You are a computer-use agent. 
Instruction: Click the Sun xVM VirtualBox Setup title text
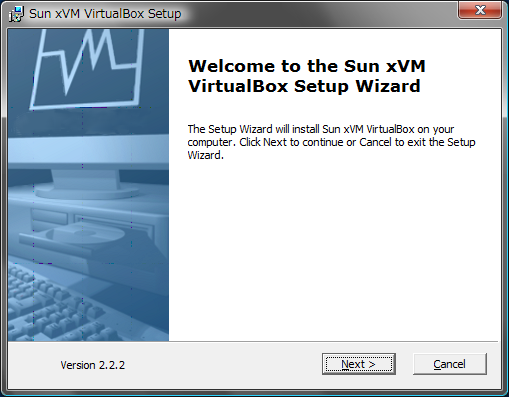click(105, 14)
